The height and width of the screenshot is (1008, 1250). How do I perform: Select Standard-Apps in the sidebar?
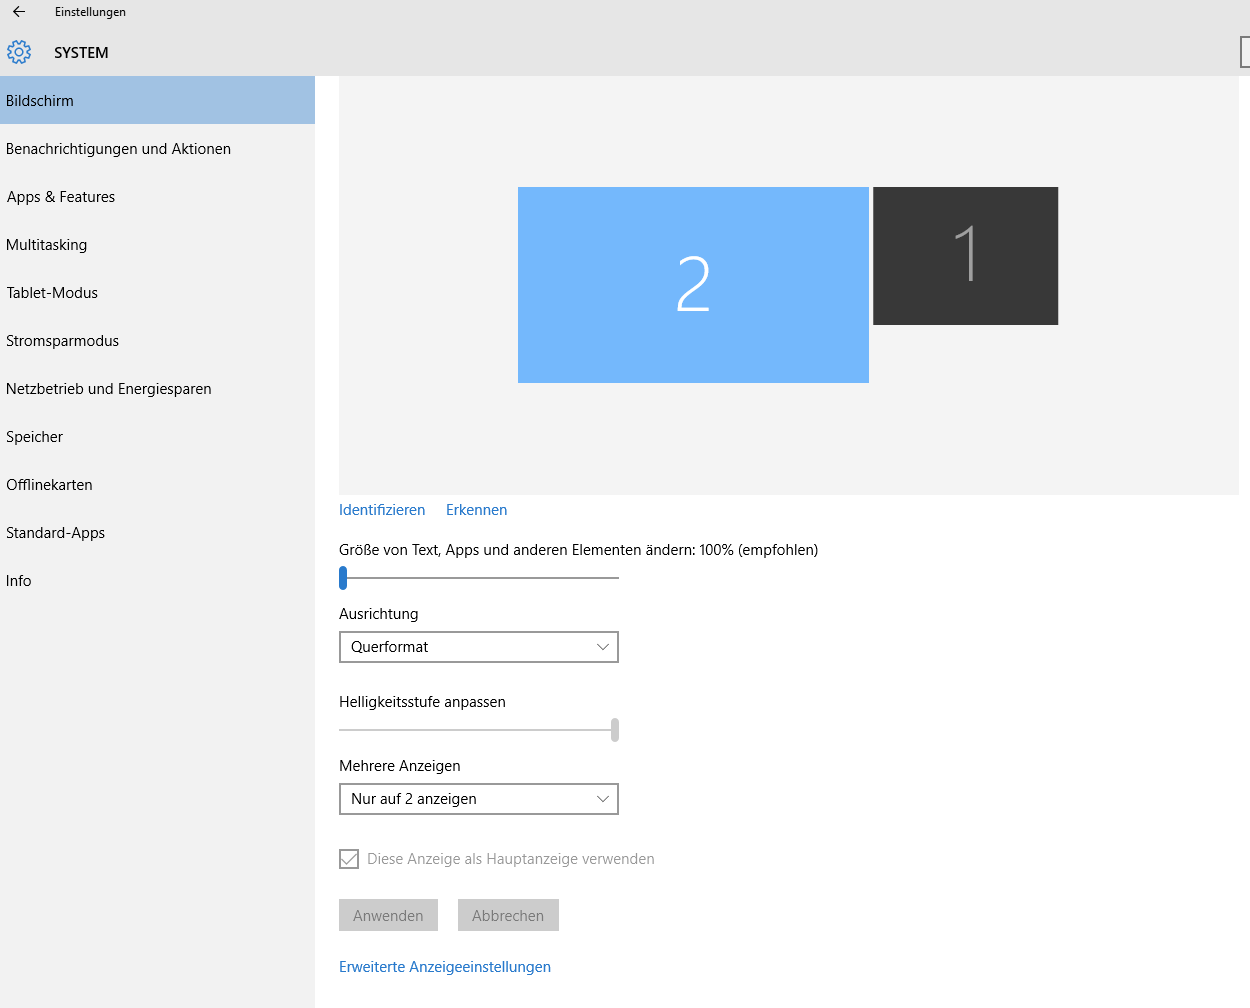point(157,532)
